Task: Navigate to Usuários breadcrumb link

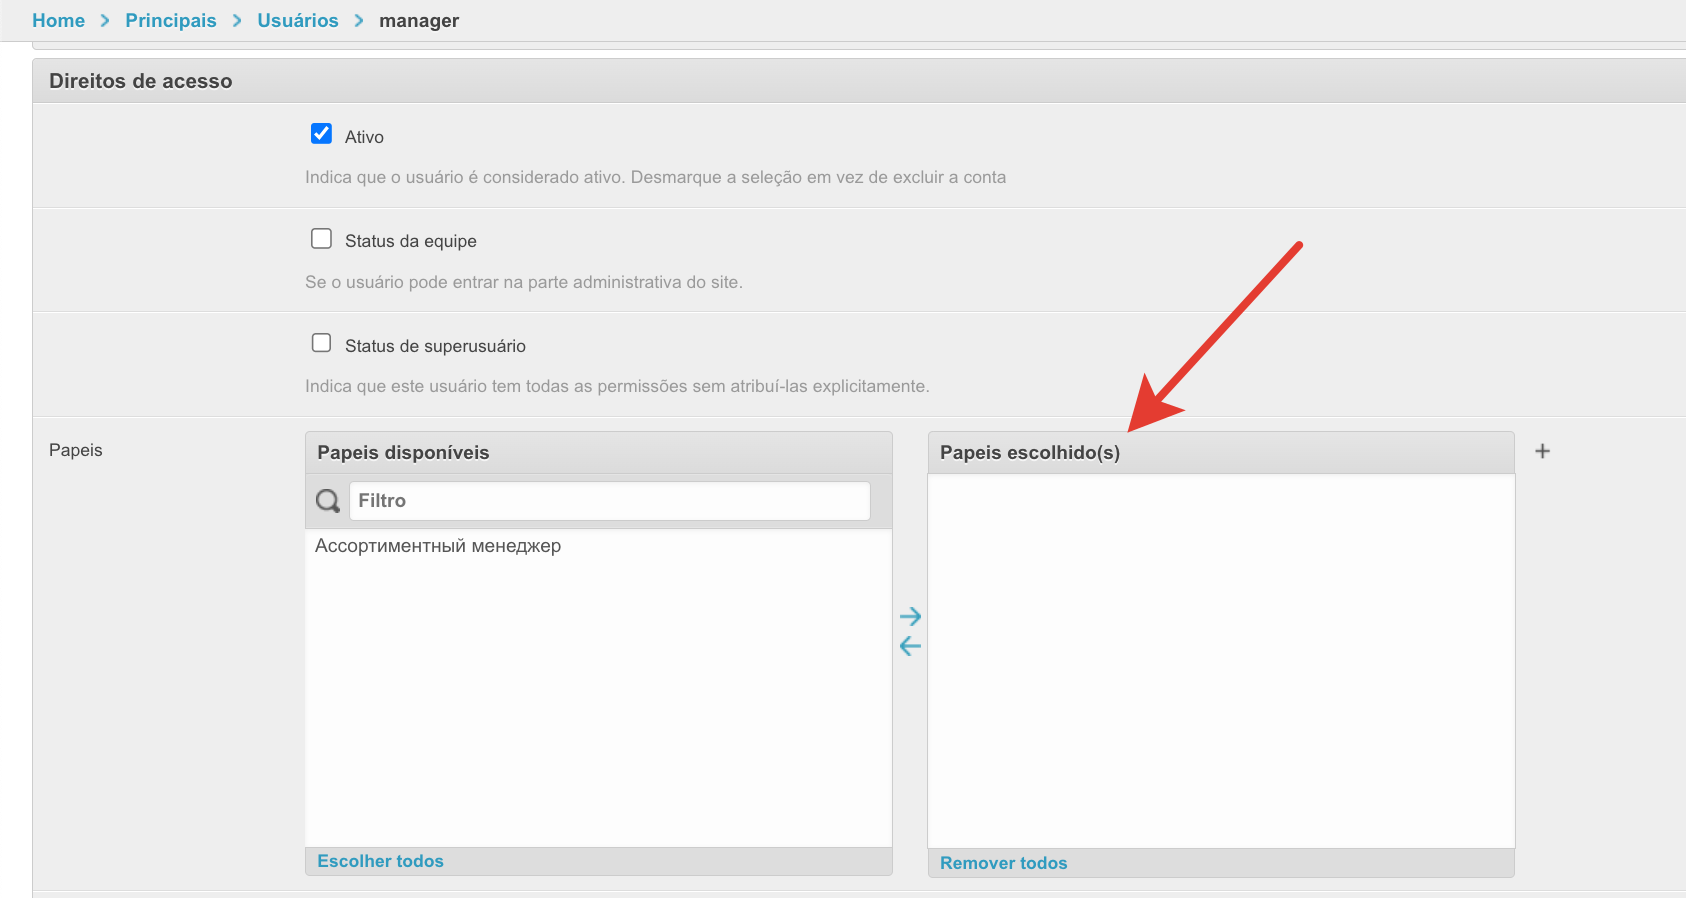Action: [x=297, y=21]
